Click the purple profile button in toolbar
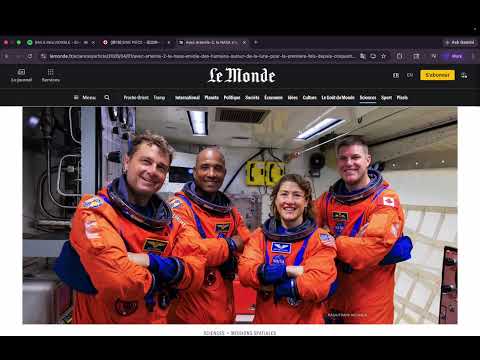This screenshot has width=480, height=360. [x=454, y=56]
